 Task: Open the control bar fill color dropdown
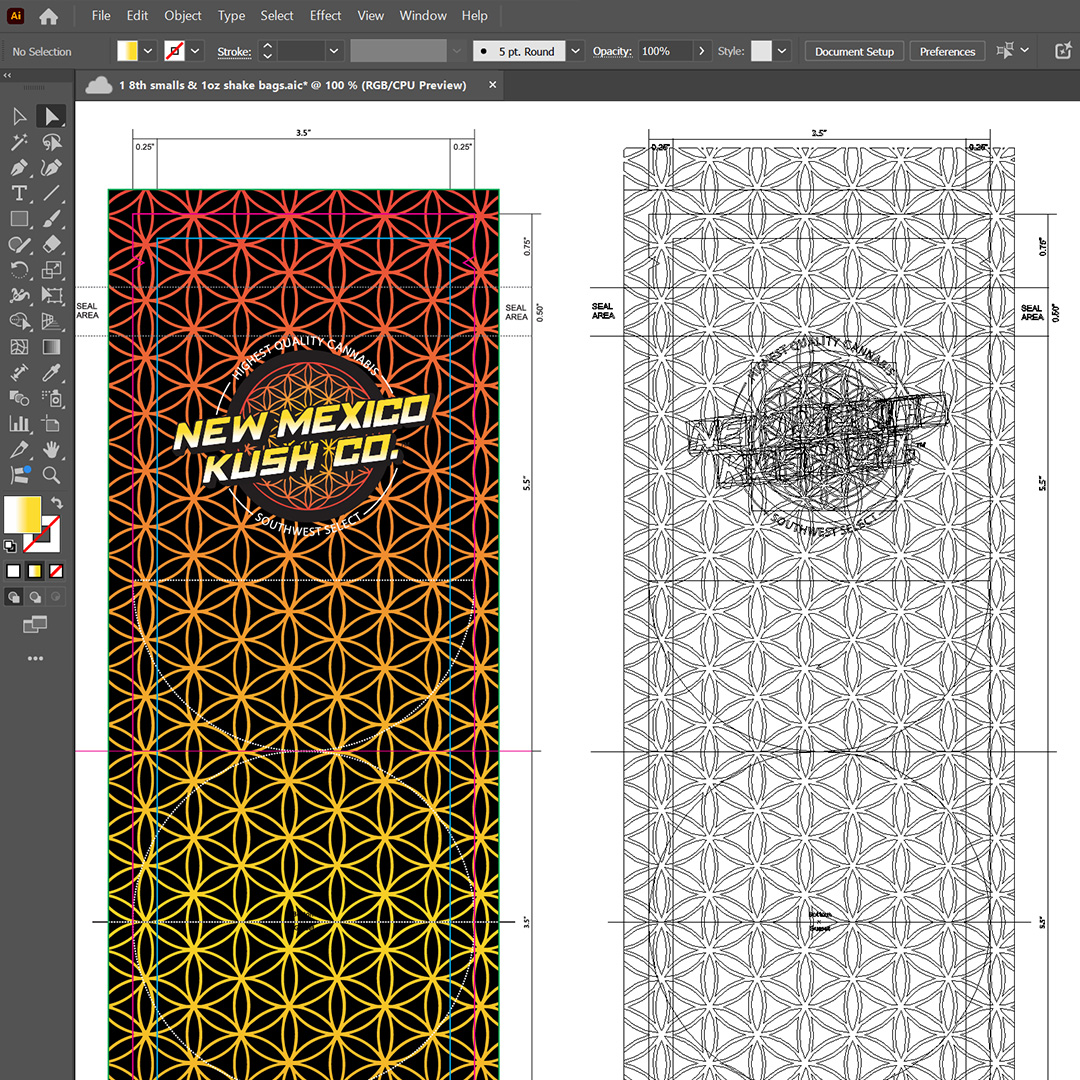(148, 51)
